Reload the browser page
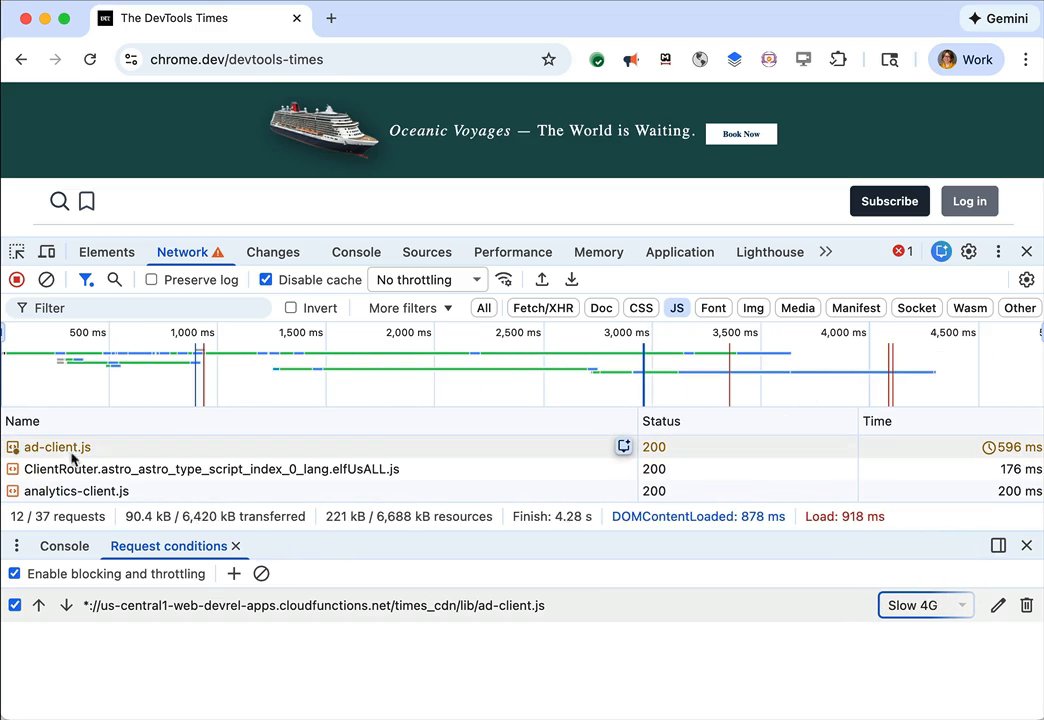The width and height of the screenshot is (1044, 720). 90,59
